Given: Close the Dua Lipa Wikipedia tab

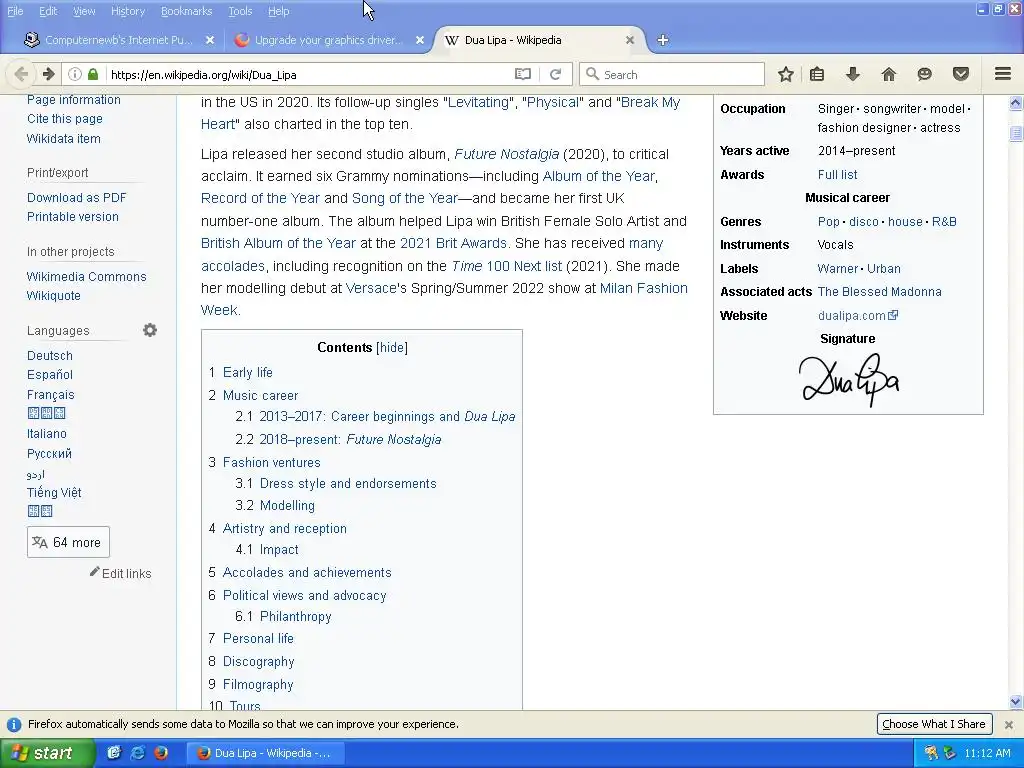Looking at the screenshot, I should pos(630,40).
